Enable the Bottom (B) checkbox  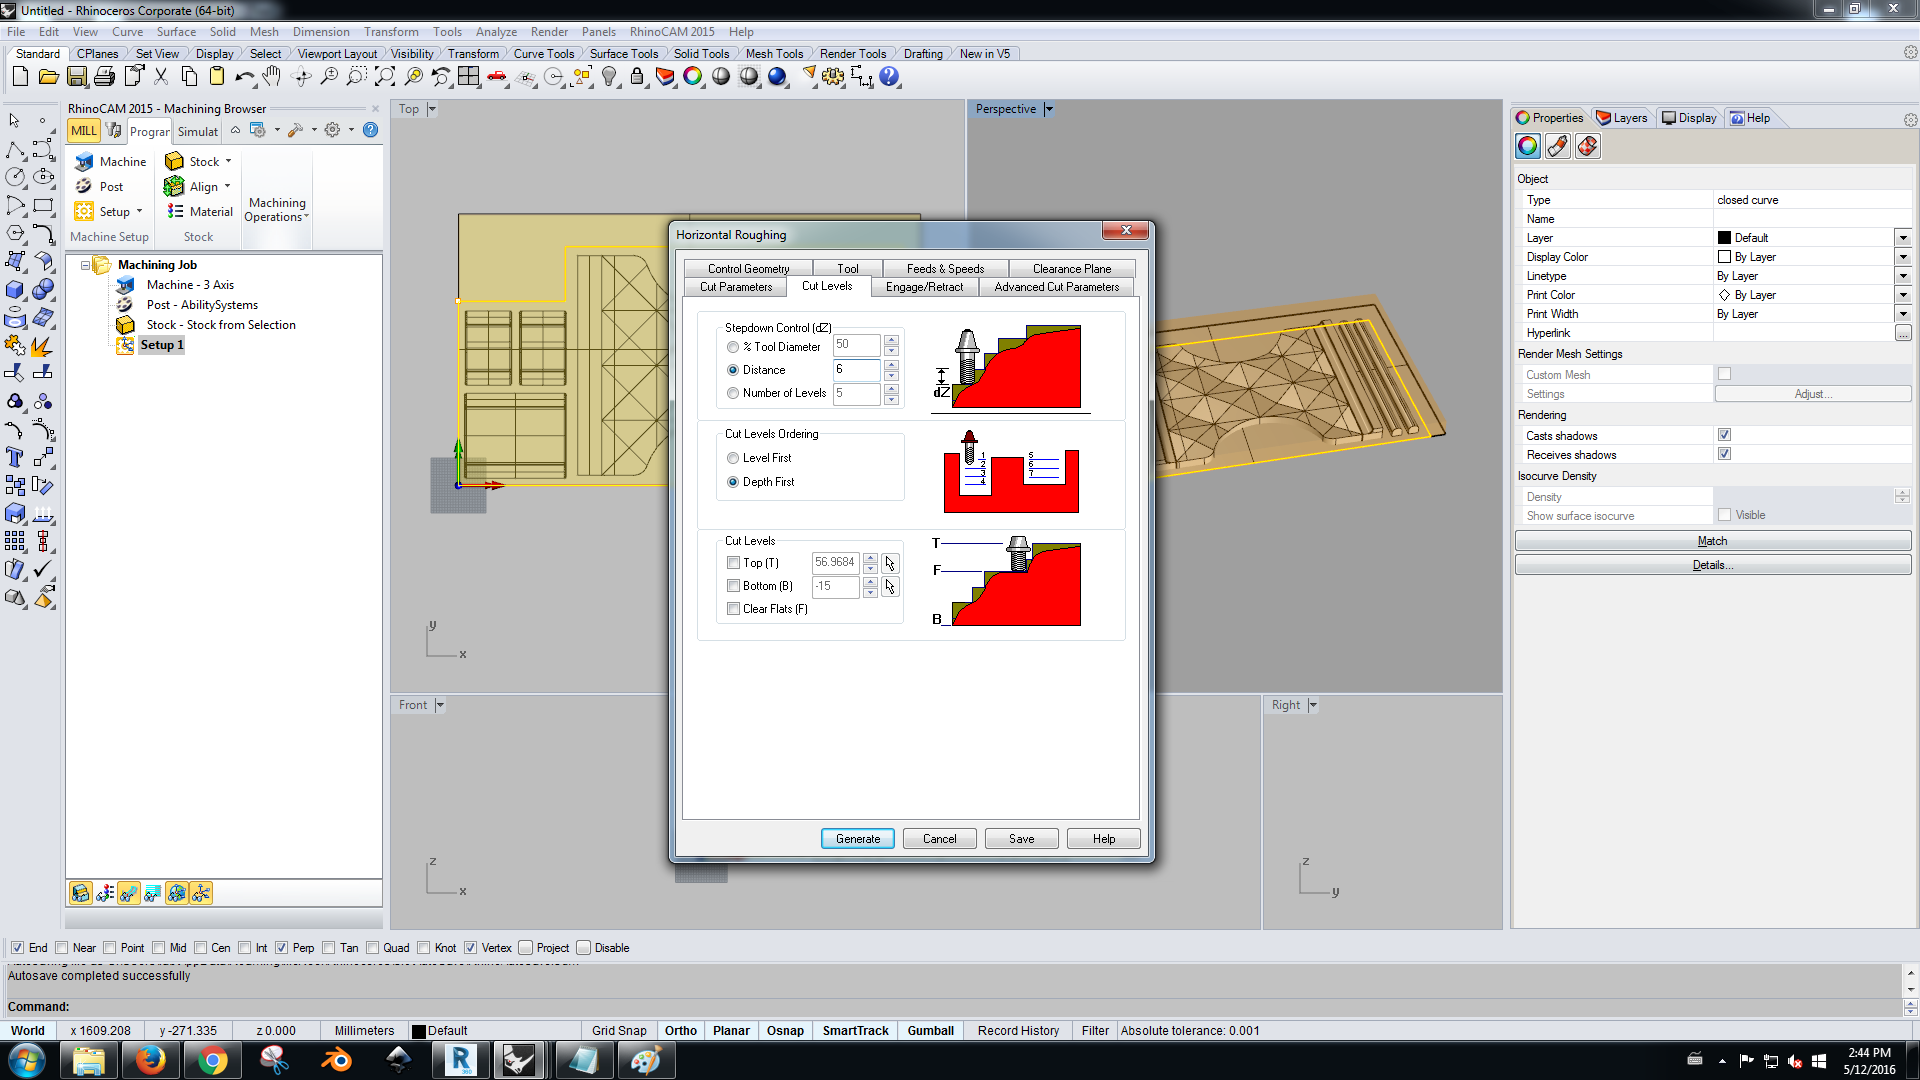pos(734,586)
